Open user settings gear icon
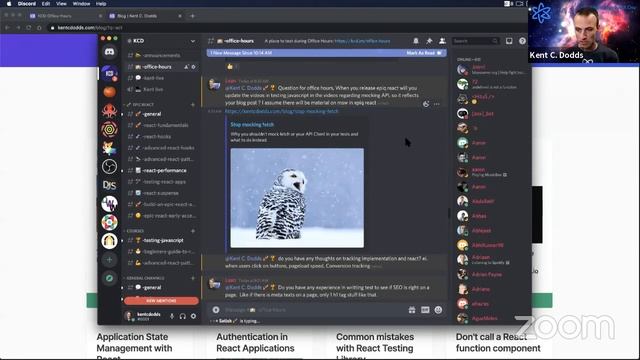This screenshot has width=640, height=360. (193, 316)
